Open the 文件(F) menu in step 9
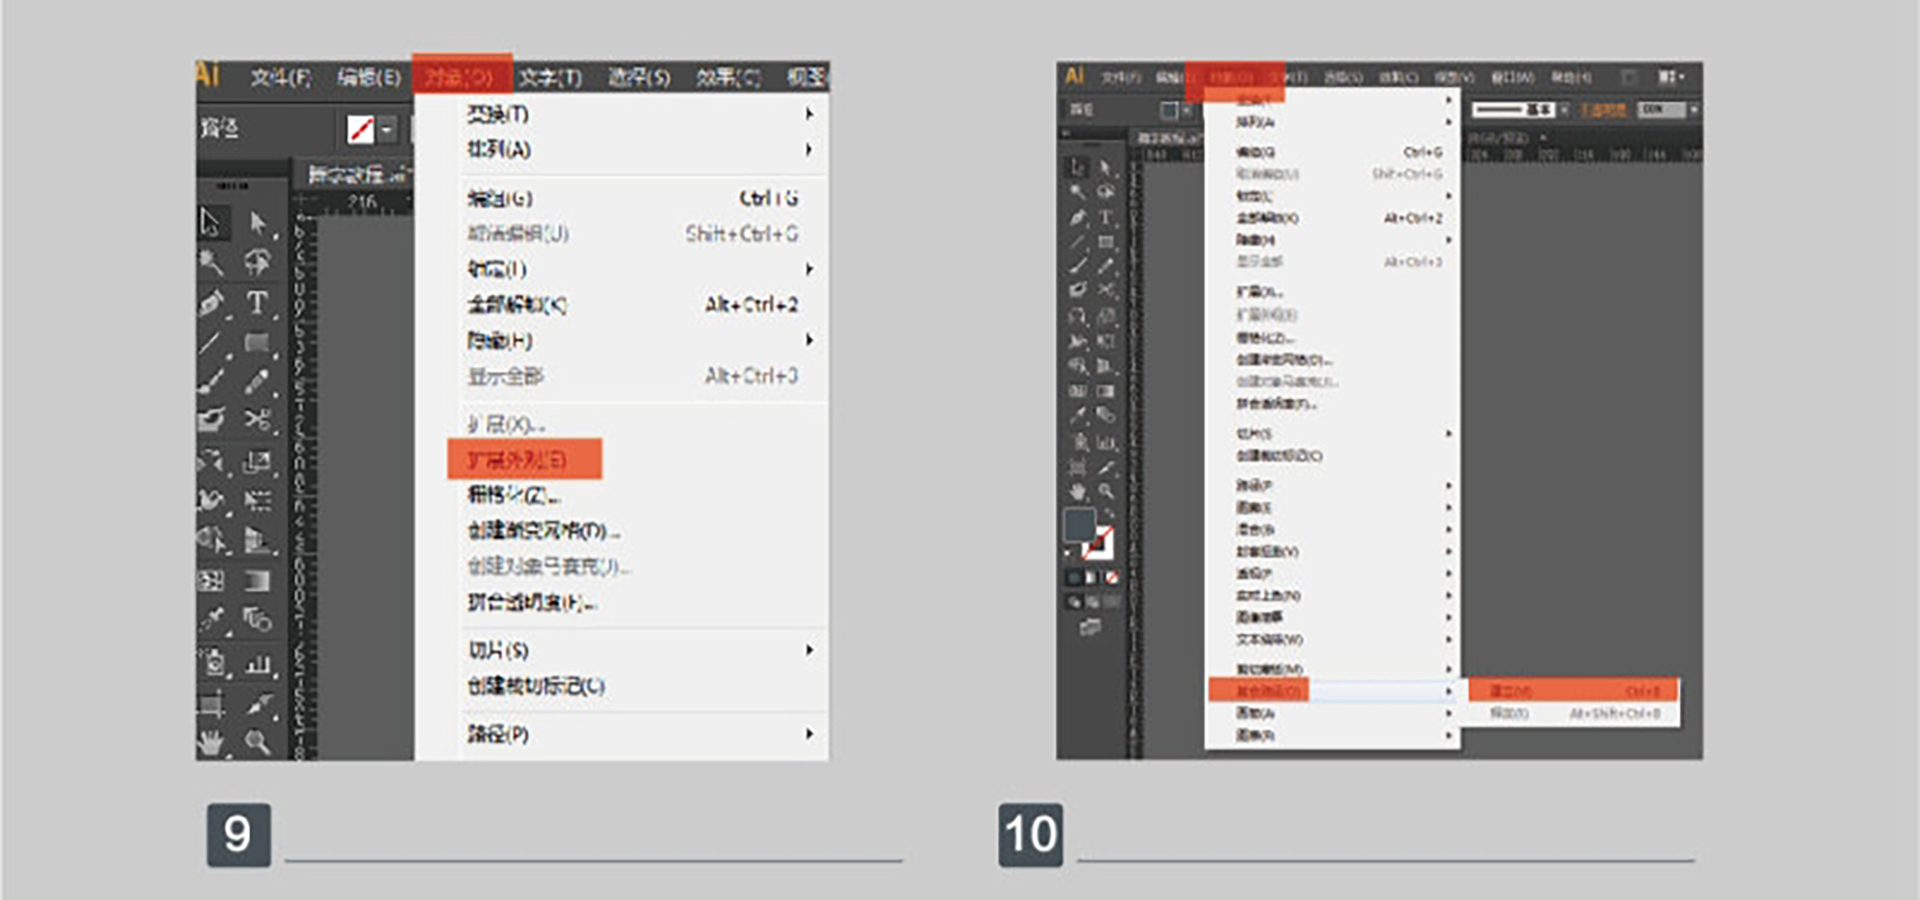The image size is (1920, 900). (x=280, y=77)
